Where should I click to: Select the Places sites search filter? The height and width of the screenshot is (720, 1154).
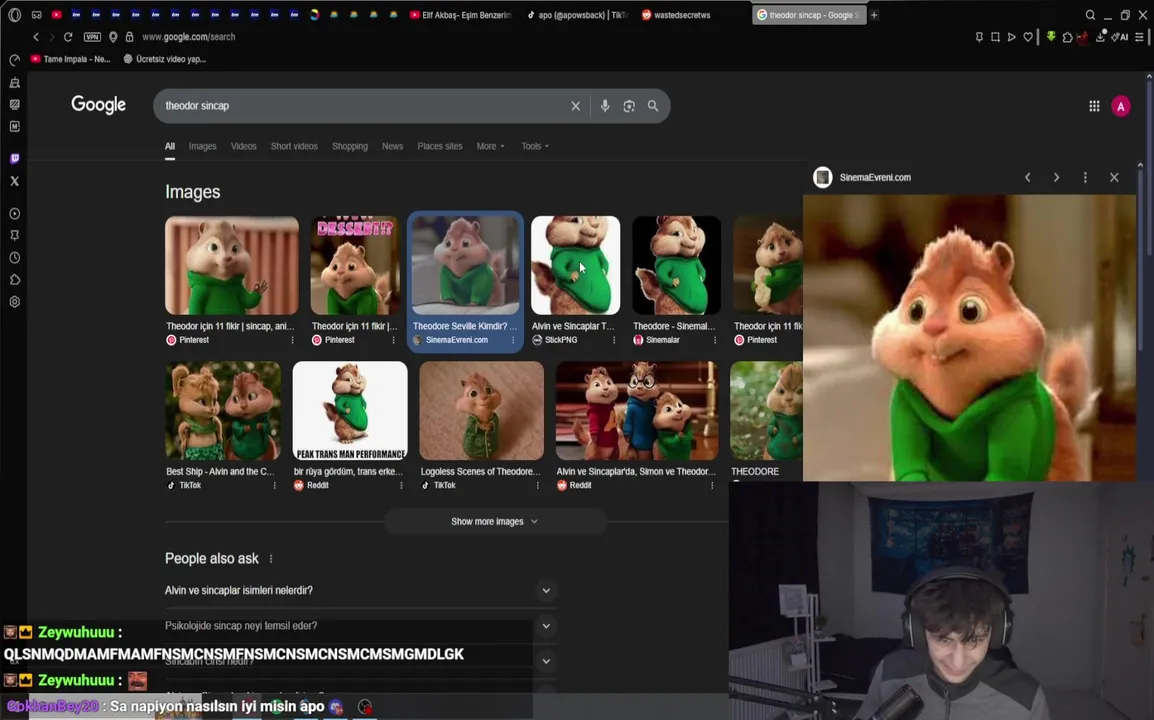pos(440,147)
